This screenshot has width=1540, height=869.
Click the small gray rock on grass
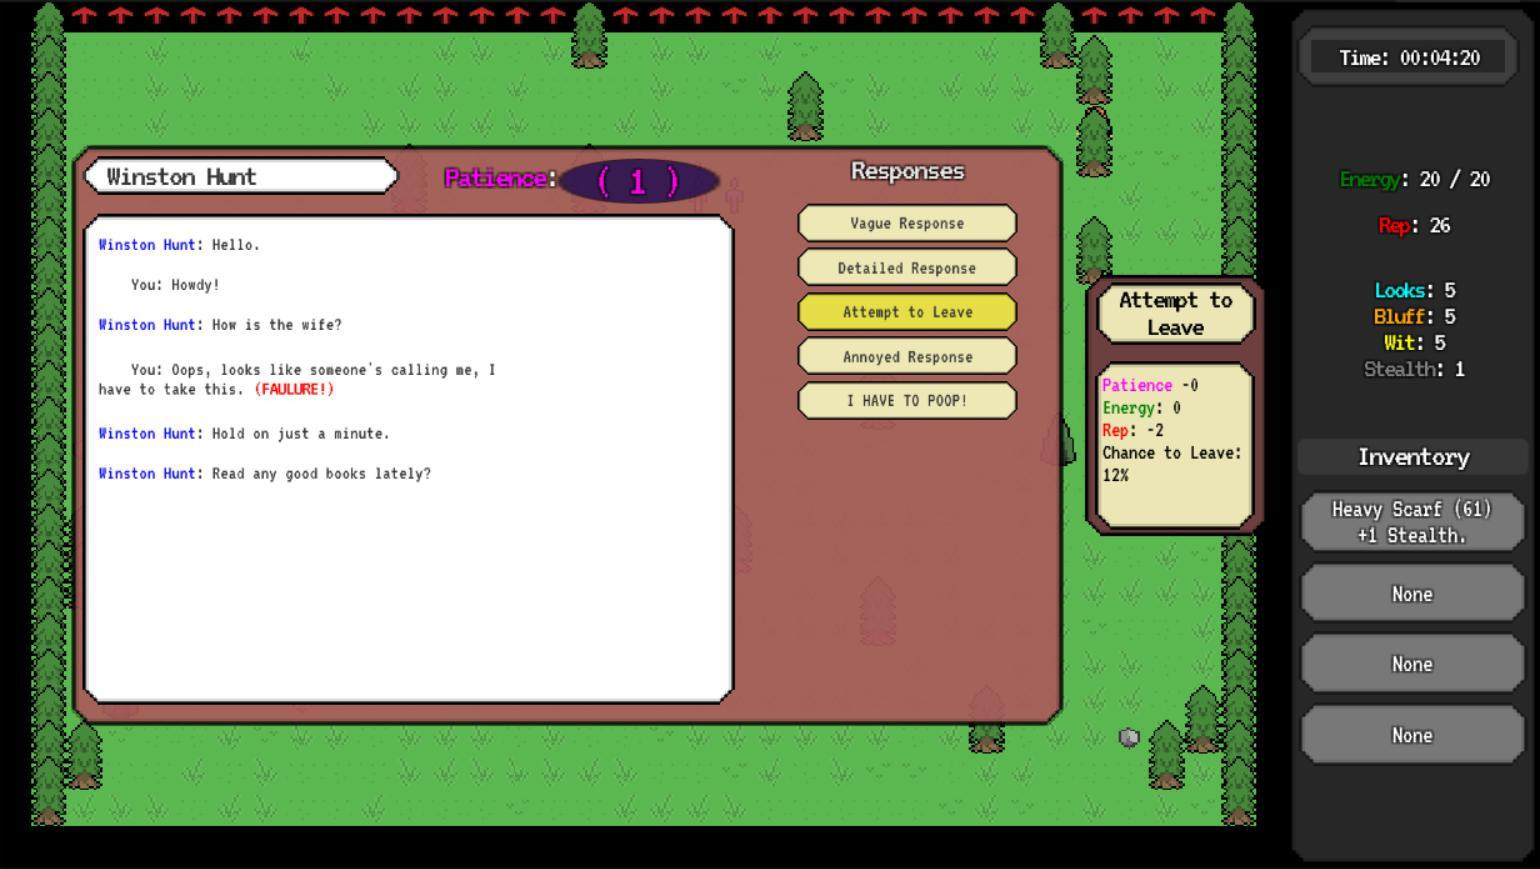pyautogui.click(x=1129, y=737)
